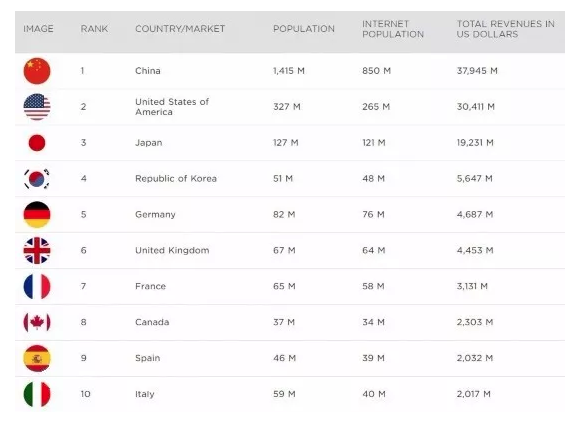This screenshot has height=437, width=576.
Task: Select the COUNTRY/MARKET column header
Action: click(x=180, y=29)
